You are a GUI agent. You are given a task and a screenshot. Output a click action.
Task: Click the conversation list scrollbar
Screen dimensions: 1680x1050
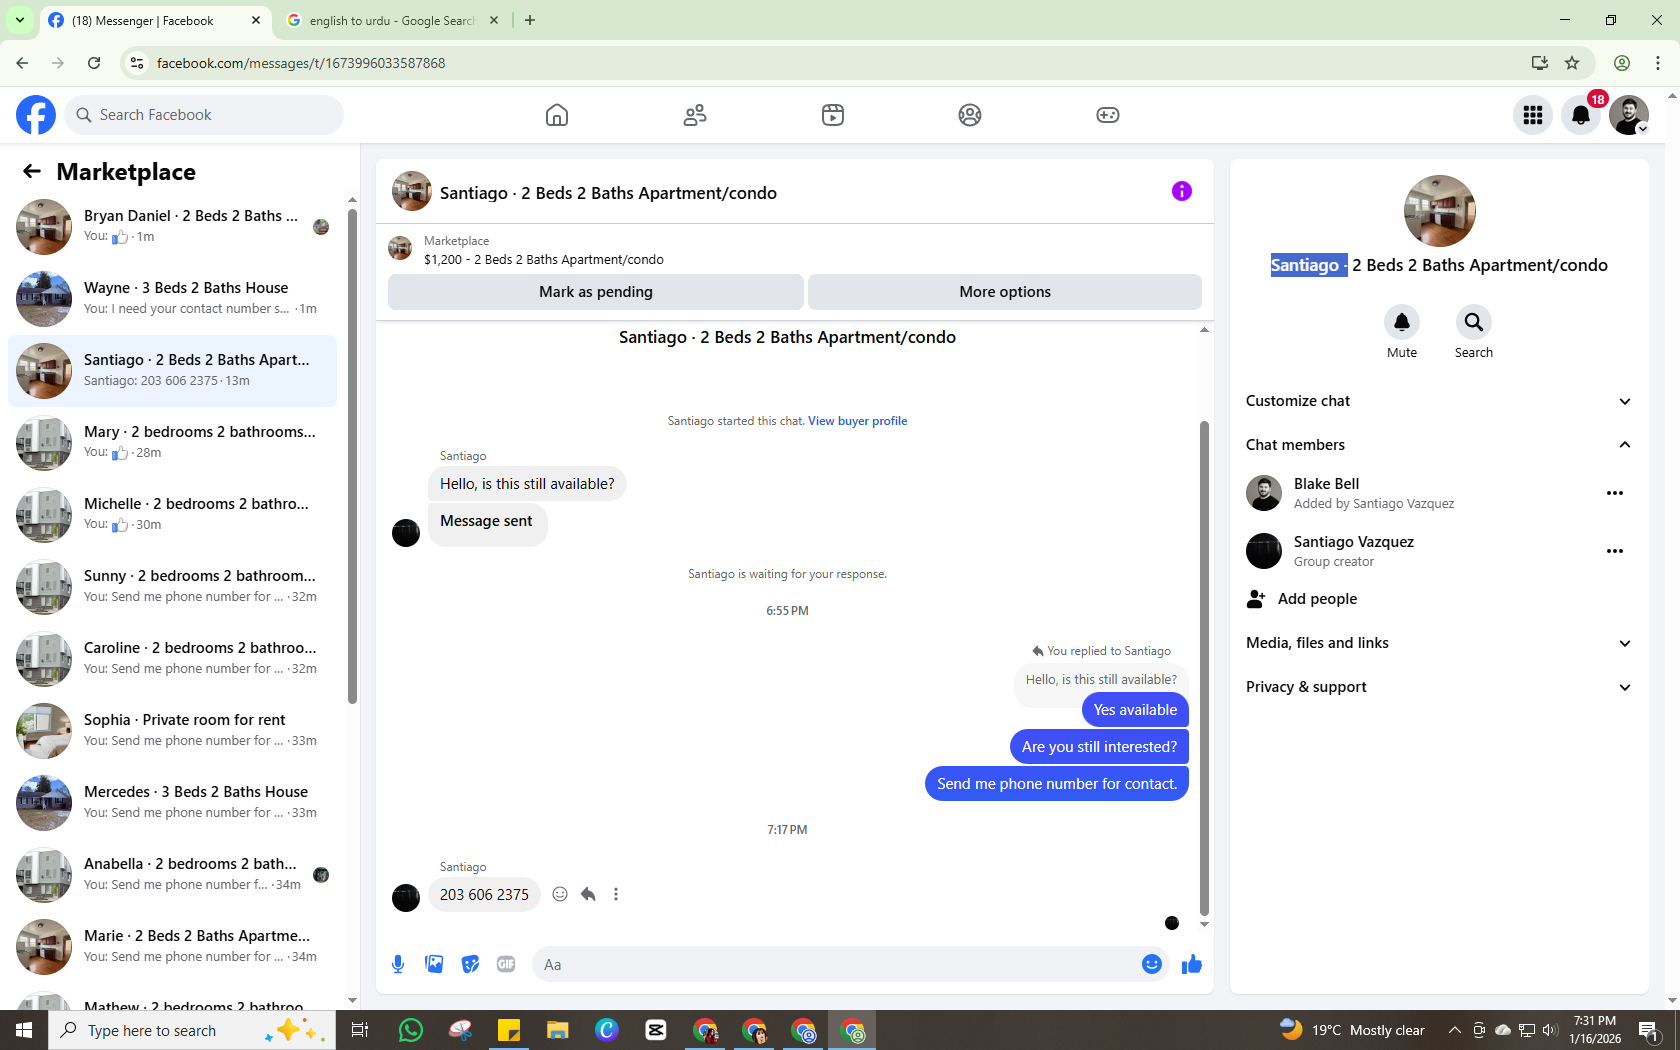click(x=352, y=455)
